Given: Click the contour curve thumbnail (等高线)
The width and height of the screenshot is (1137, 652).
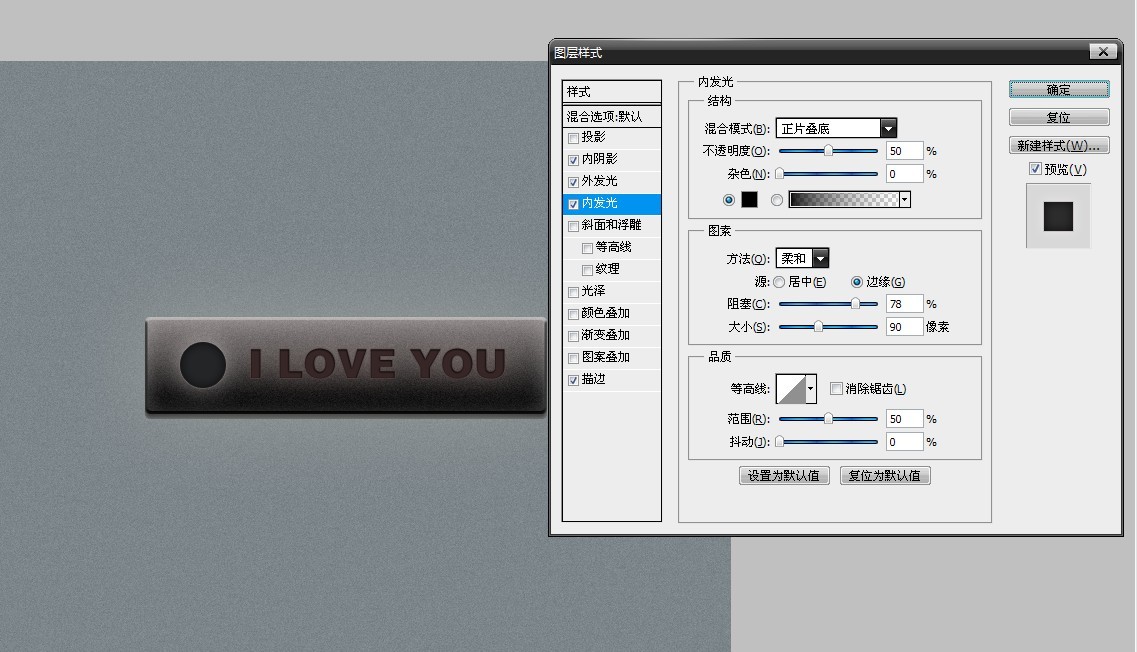Looking at the screenshot, I should pos(791,389).
